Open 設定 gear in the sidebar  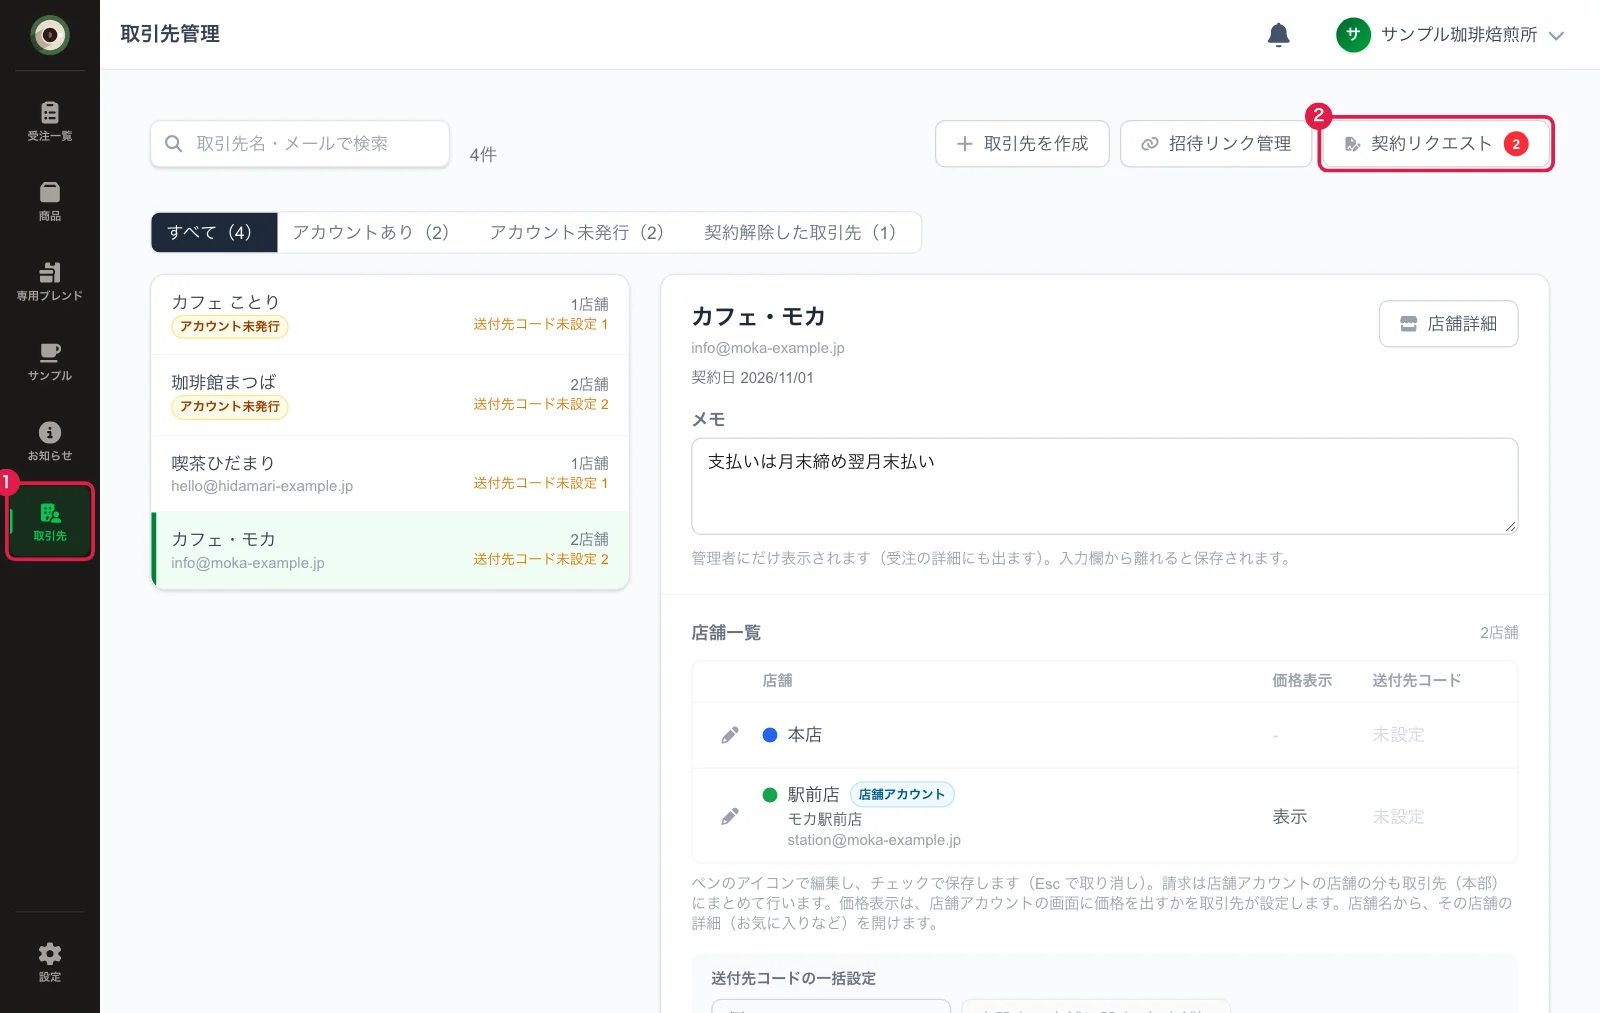pyautogui.click(x=50, y=962)
